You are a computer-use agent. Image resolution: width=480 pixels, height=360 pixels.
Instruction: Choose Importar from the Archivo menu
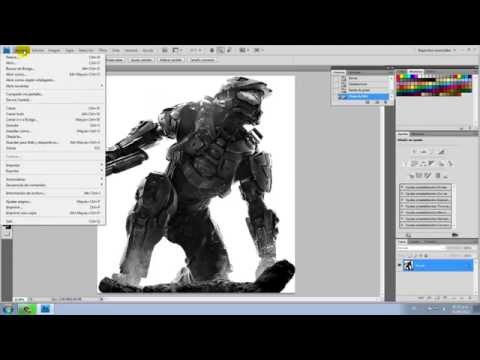pyautogui.click(x=53, y=165)
